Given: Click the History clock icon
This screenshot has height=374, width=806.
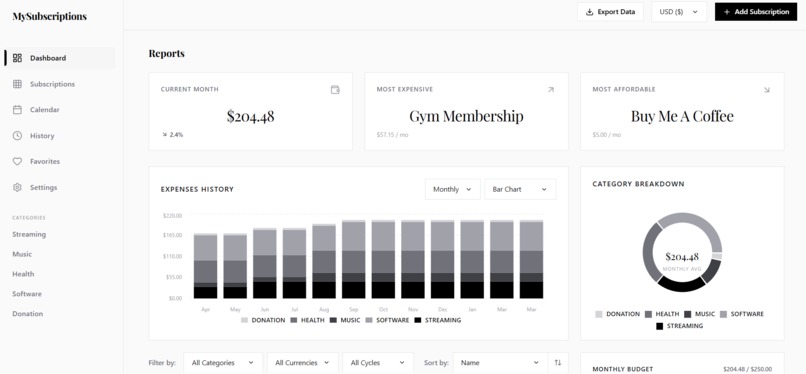Looking at the screenshot, I should click(x=17, y=136).
